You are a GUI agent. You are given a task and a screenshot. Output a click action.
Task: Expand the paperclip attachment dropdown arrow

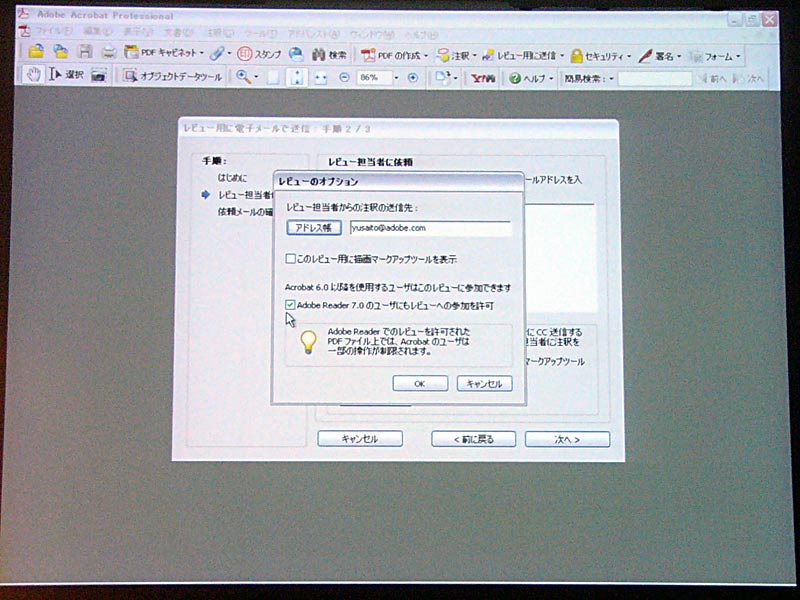click(229, 54)
